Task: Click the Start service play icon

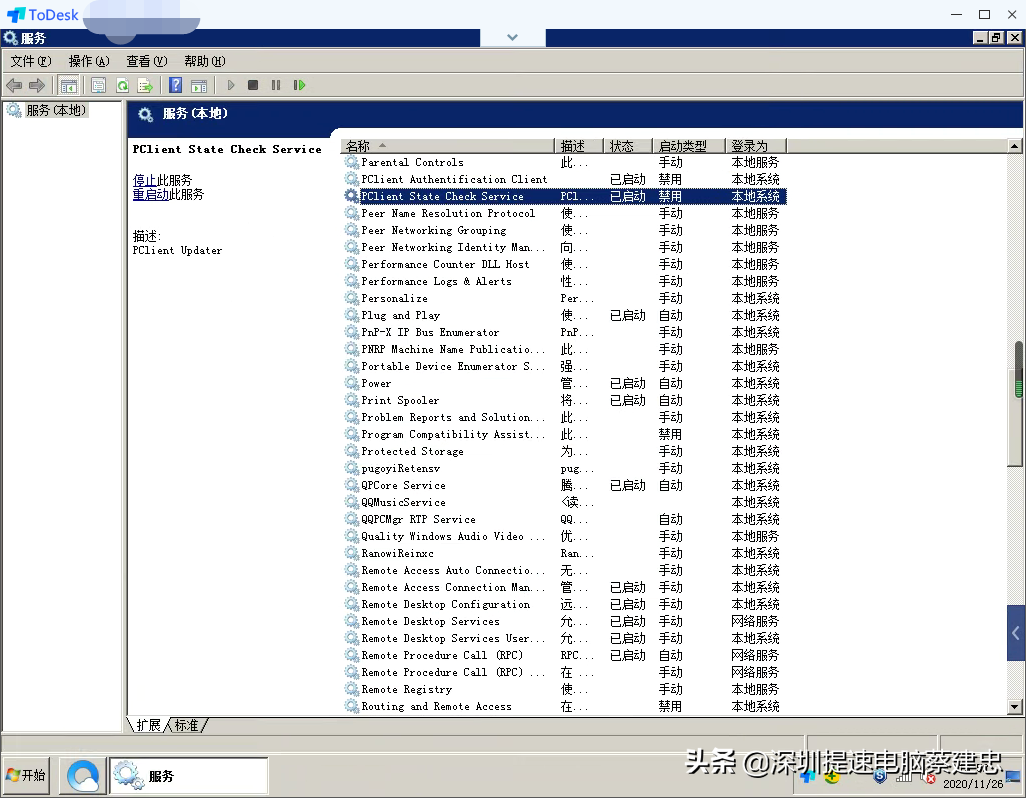Action: 231,86
